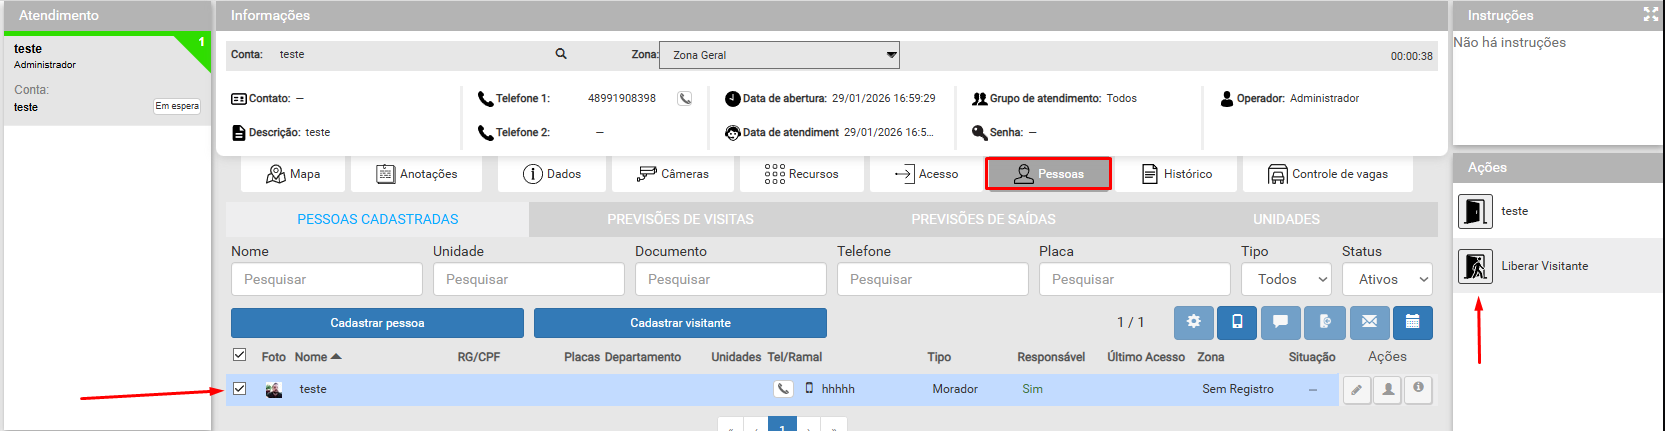
Task: Click the Liberar Visitante action icon
Action: 1475,266
